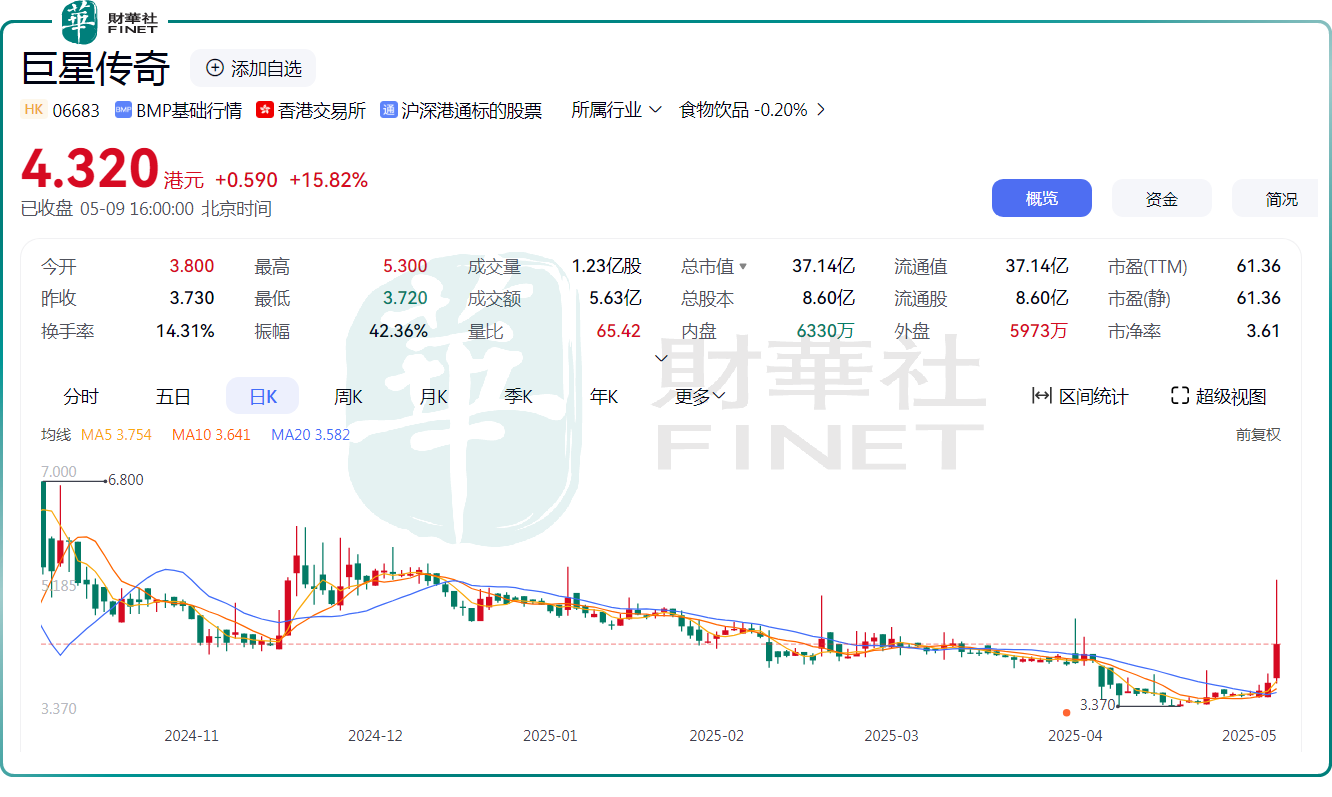The width and height of the screenshot is (1332, 797).
Task: Click the 量比 value 65.42
Action: coord(619,330)
